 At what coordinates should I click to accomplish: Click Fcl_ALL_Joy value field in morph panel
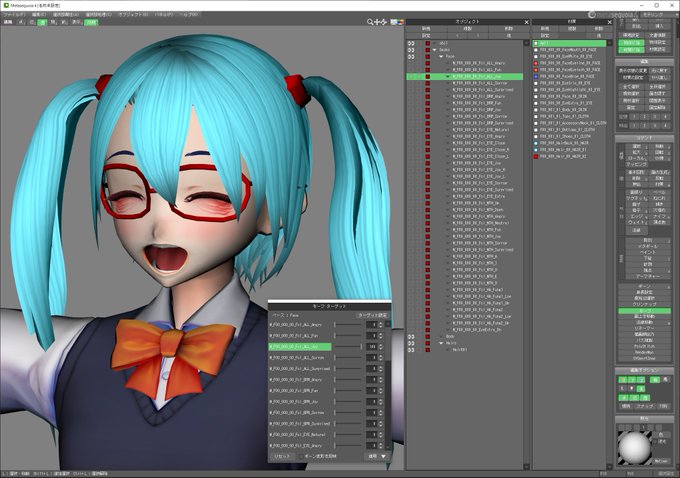point(372,347)
